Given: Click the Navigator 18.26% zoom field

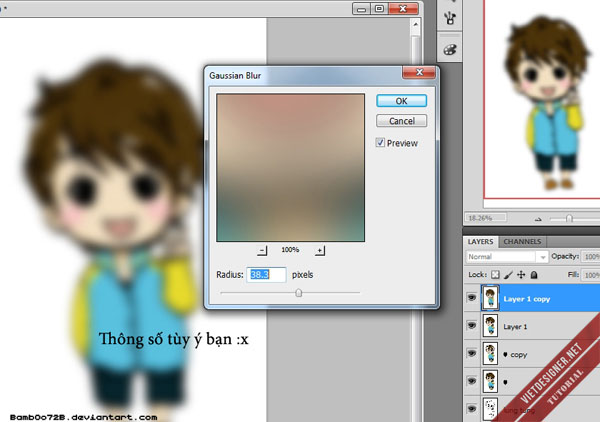Looking at the screenshot, I should 485,218.
